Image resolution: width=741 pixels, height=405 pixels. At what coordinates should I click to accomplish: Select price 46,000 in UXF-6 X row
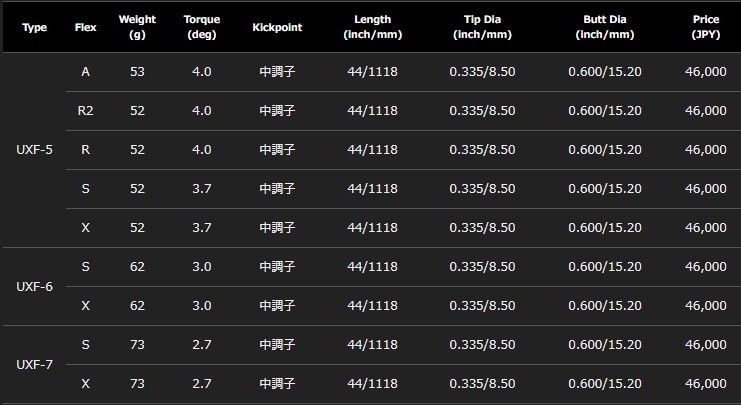[x=706, y=306]
